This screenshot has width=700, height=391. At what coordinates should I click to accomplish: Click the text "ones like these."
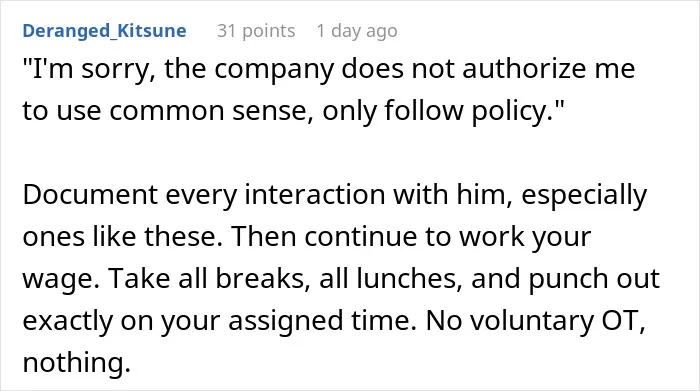pos(122,237)
